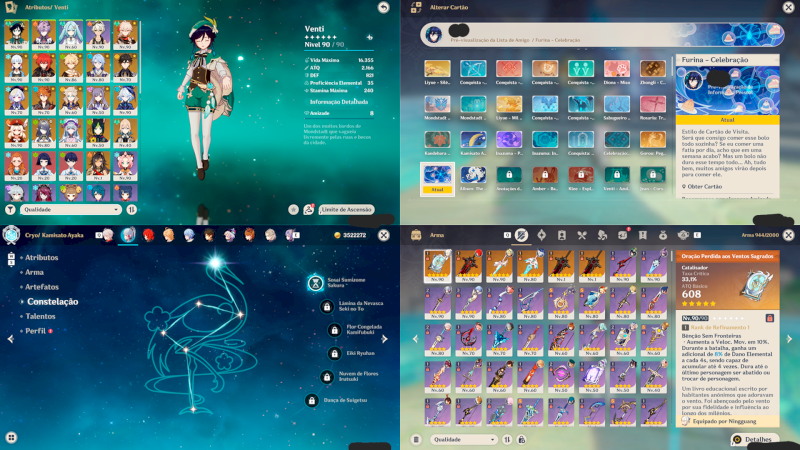Select the Constelação menu item
The image size is (800, 450).
pyautogui.click(x=53, y=302)
